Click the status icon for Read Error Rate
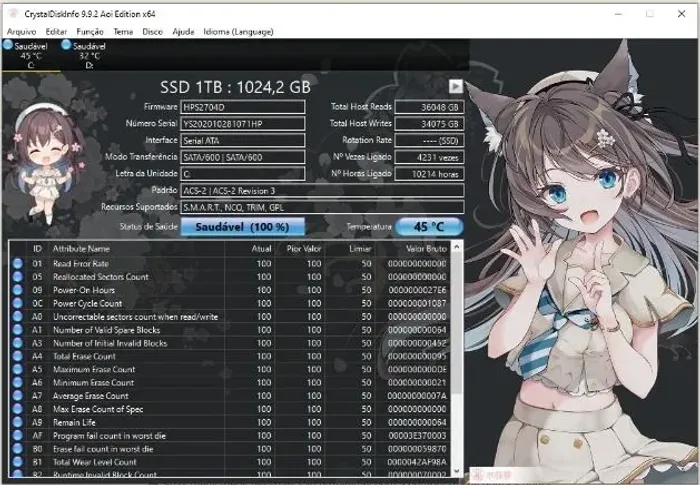Viewport: 700px width, 485px height. (x=17, y=263)
